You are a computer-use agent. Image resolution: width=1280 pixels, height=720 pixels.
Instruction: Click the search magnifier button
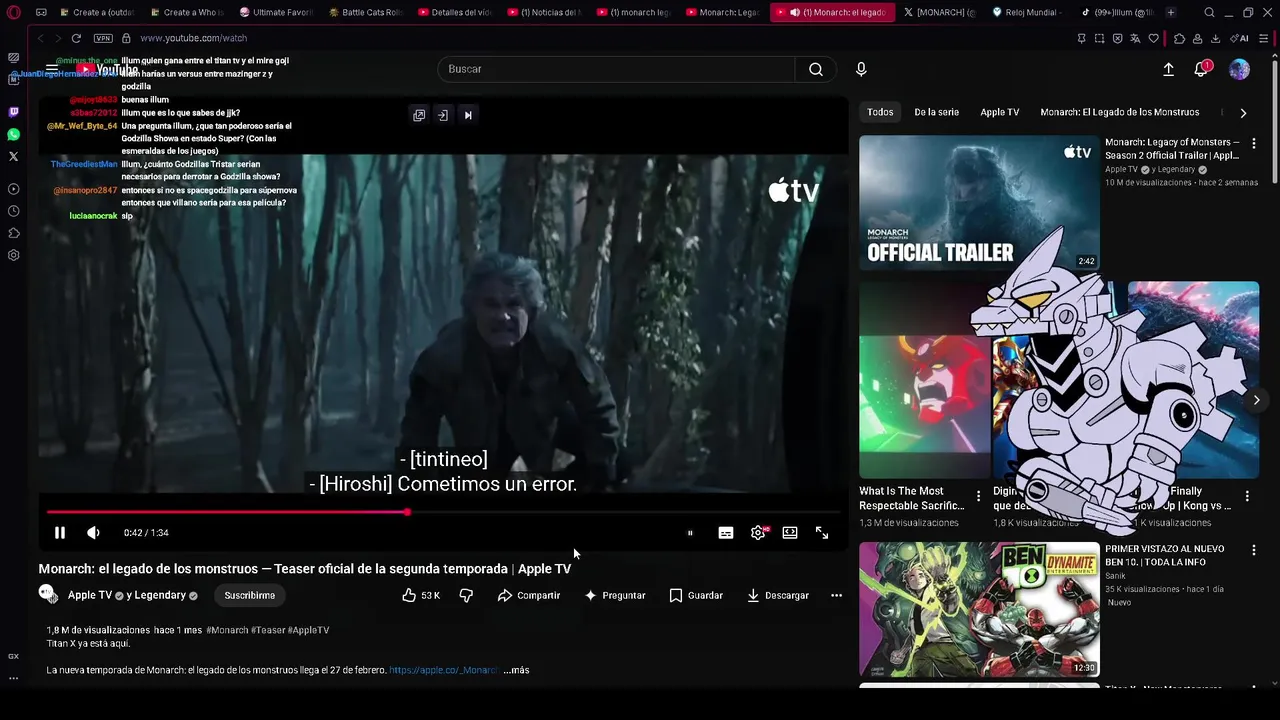coord(816,69)
